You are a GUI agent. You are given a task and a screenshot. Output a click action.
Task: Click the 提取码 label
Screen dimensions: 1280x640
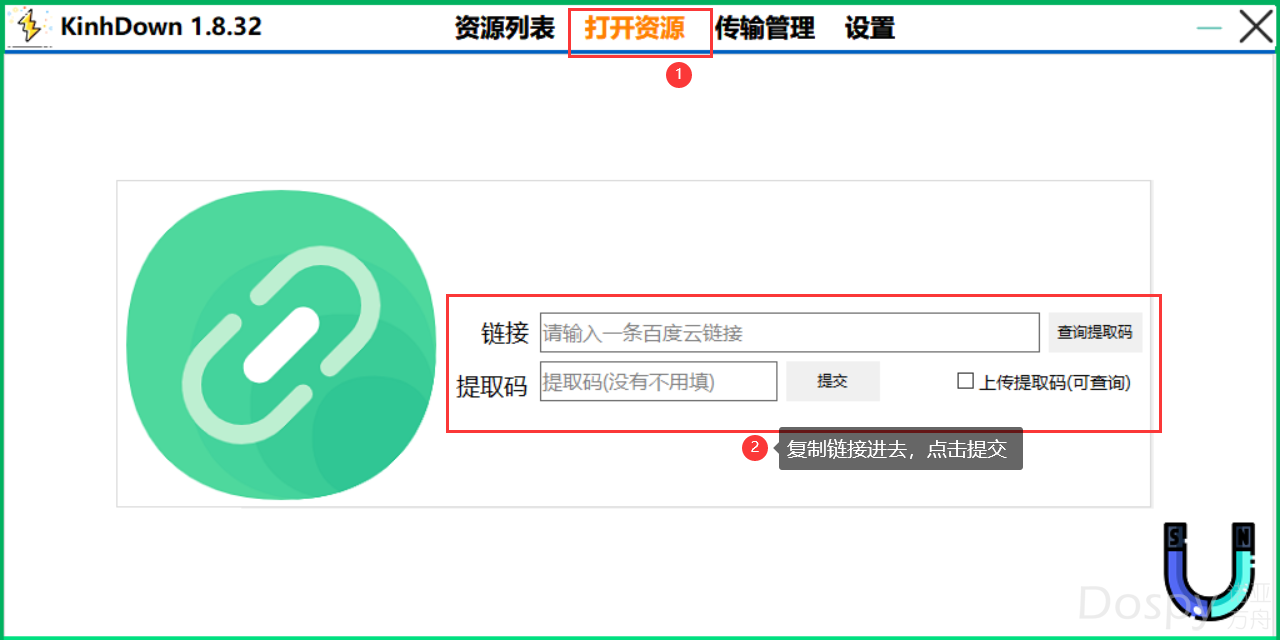[x=491, y=386]
